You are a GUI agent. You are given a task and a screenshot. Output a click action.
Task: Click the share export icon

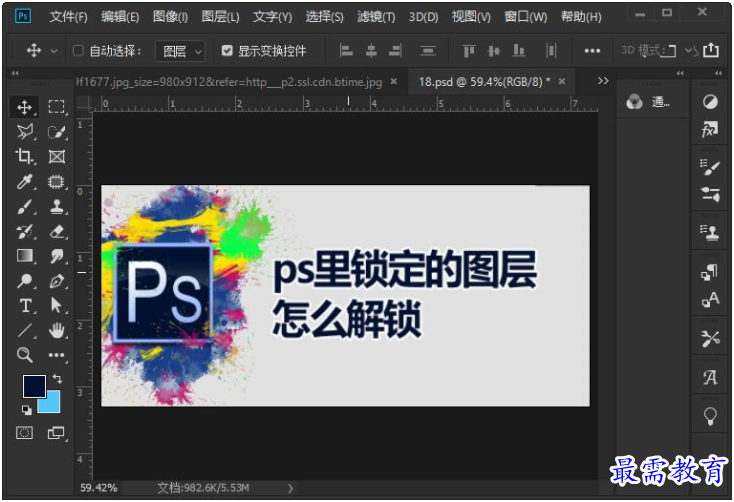click(711, 50)
